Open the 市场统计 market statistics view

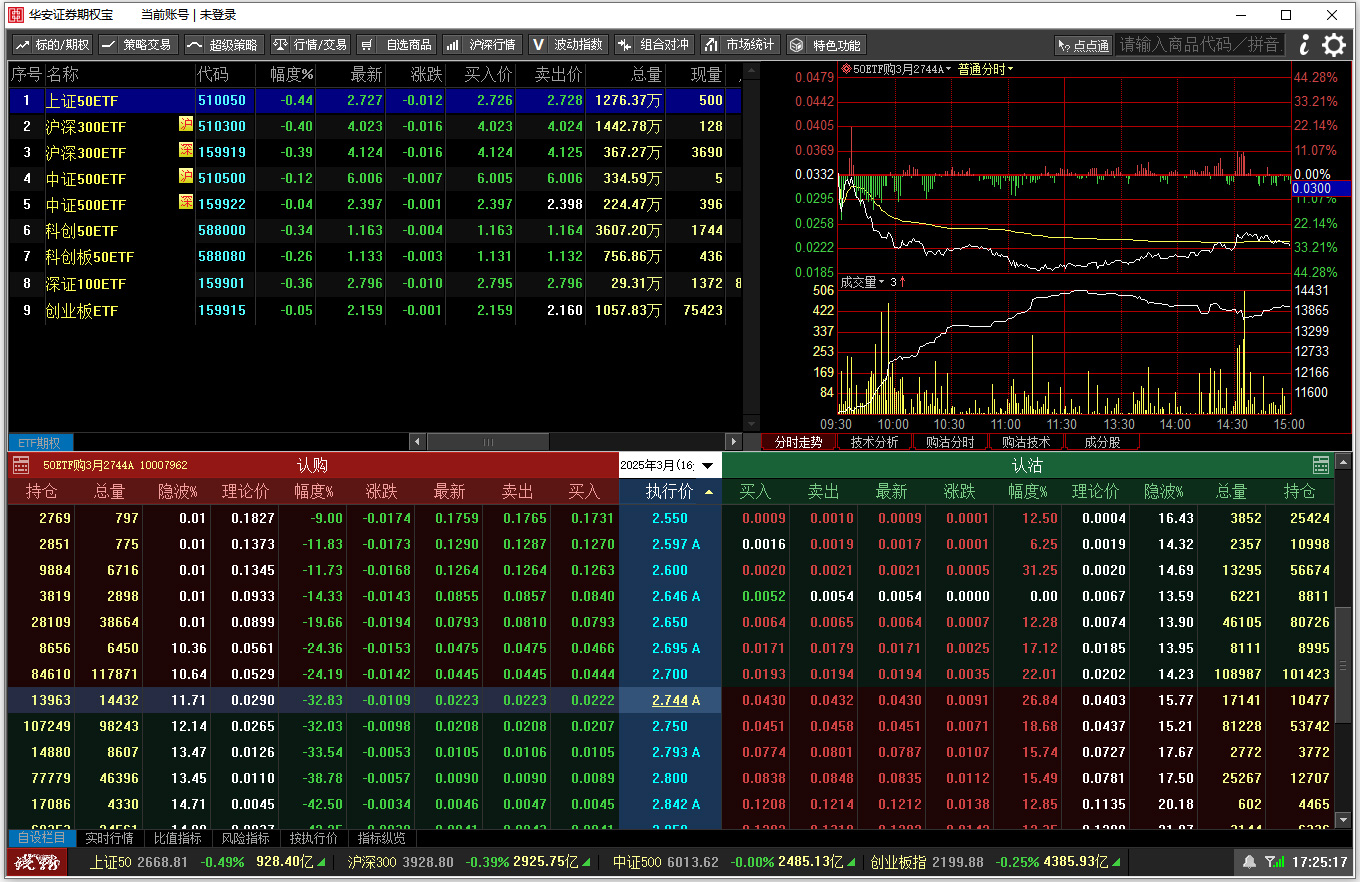[740, 45]
